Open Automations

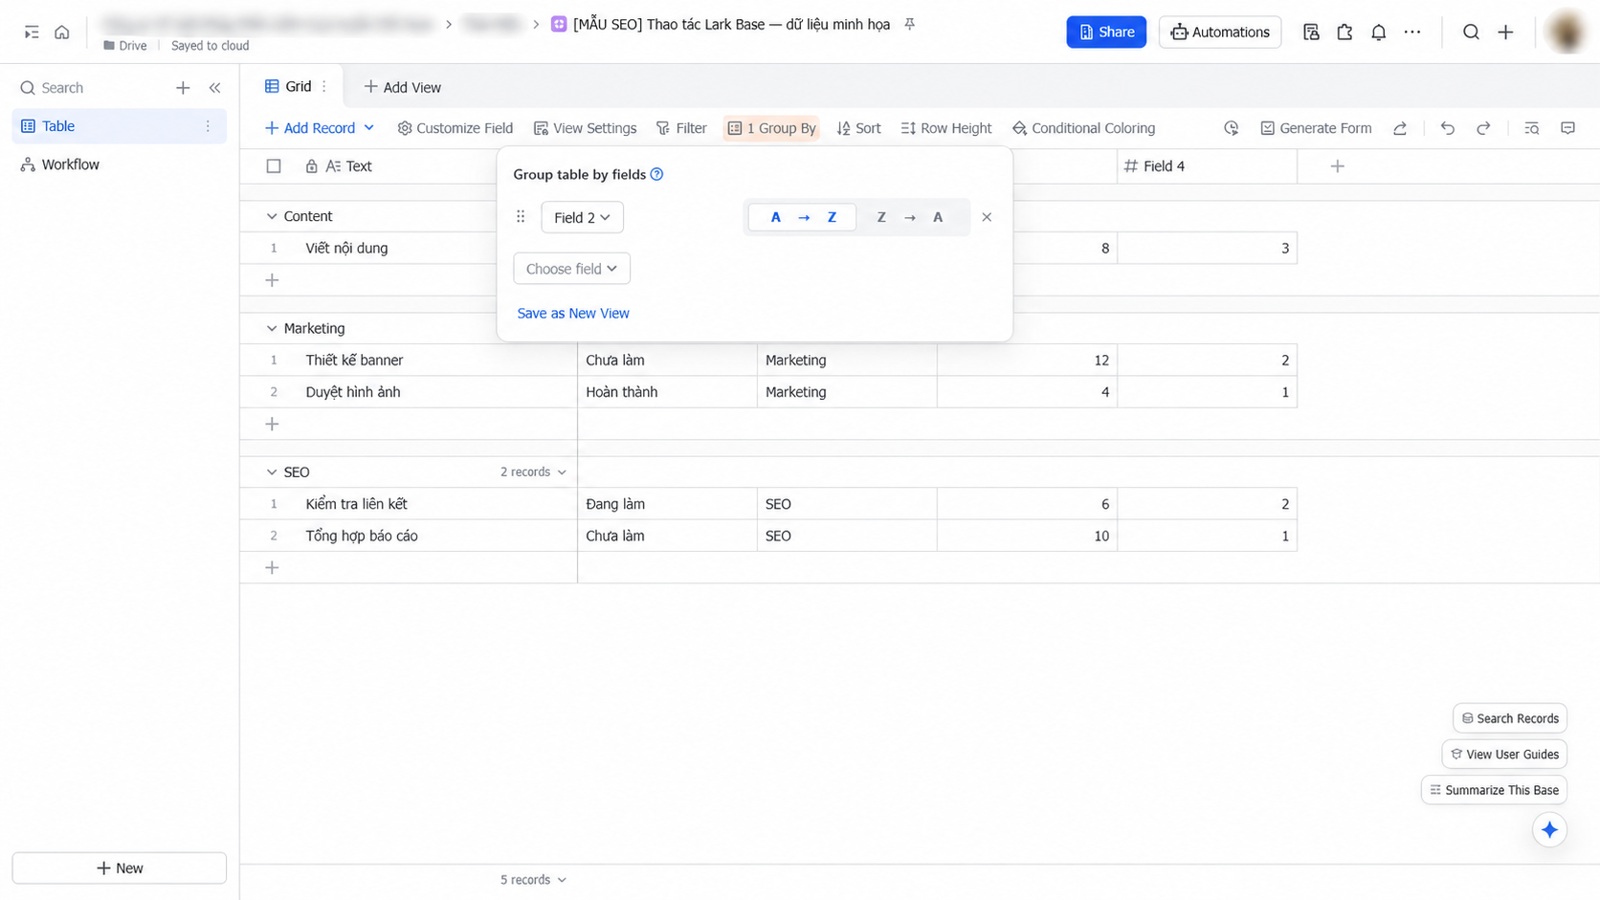click(1220, 32)
